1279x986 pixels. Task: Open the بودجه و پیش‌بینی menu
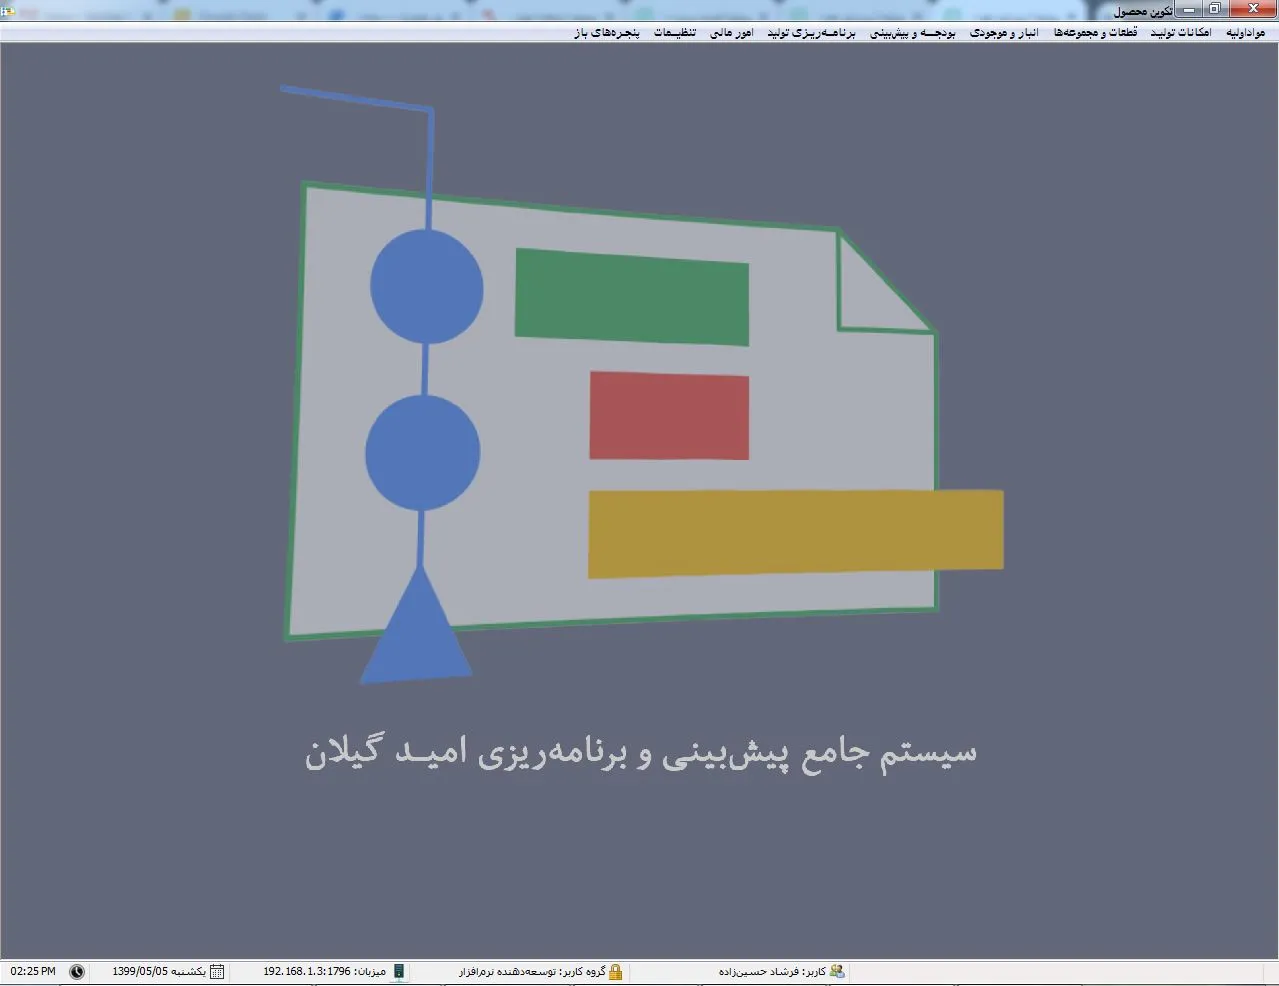[x=912, y=33]
